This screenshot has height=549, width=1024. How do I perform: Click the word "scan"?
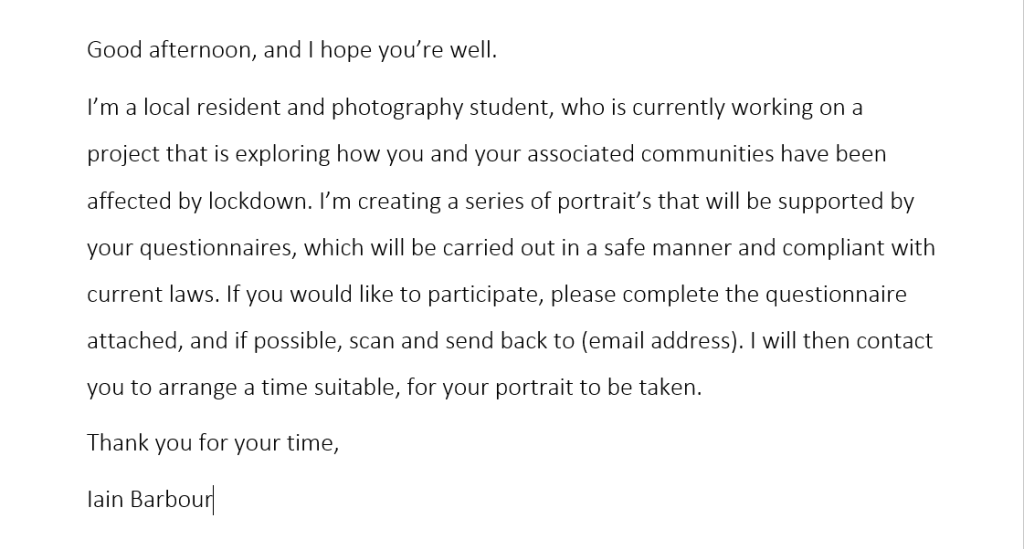(371, 341)
